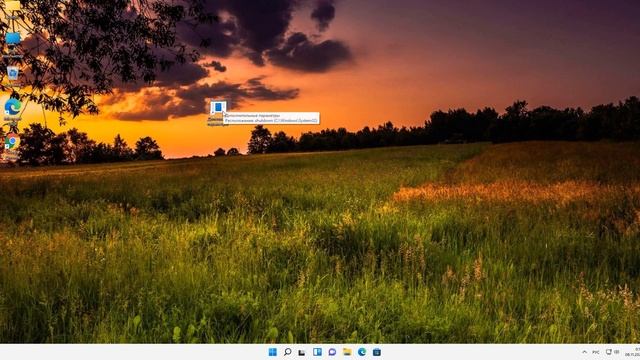Open taskbar Search magnifier
Viewport: 640px width, 360px height.
[287, 352]
